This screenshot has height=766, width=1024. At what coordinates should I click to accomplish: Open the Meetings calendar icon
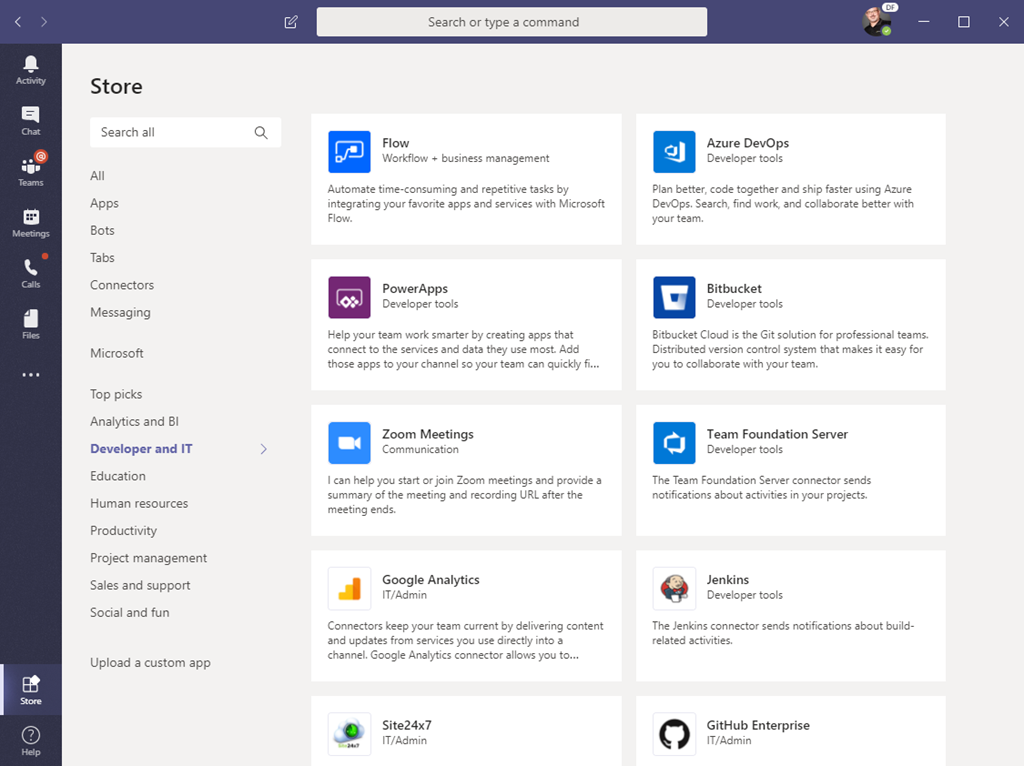(x=31, y=222)
